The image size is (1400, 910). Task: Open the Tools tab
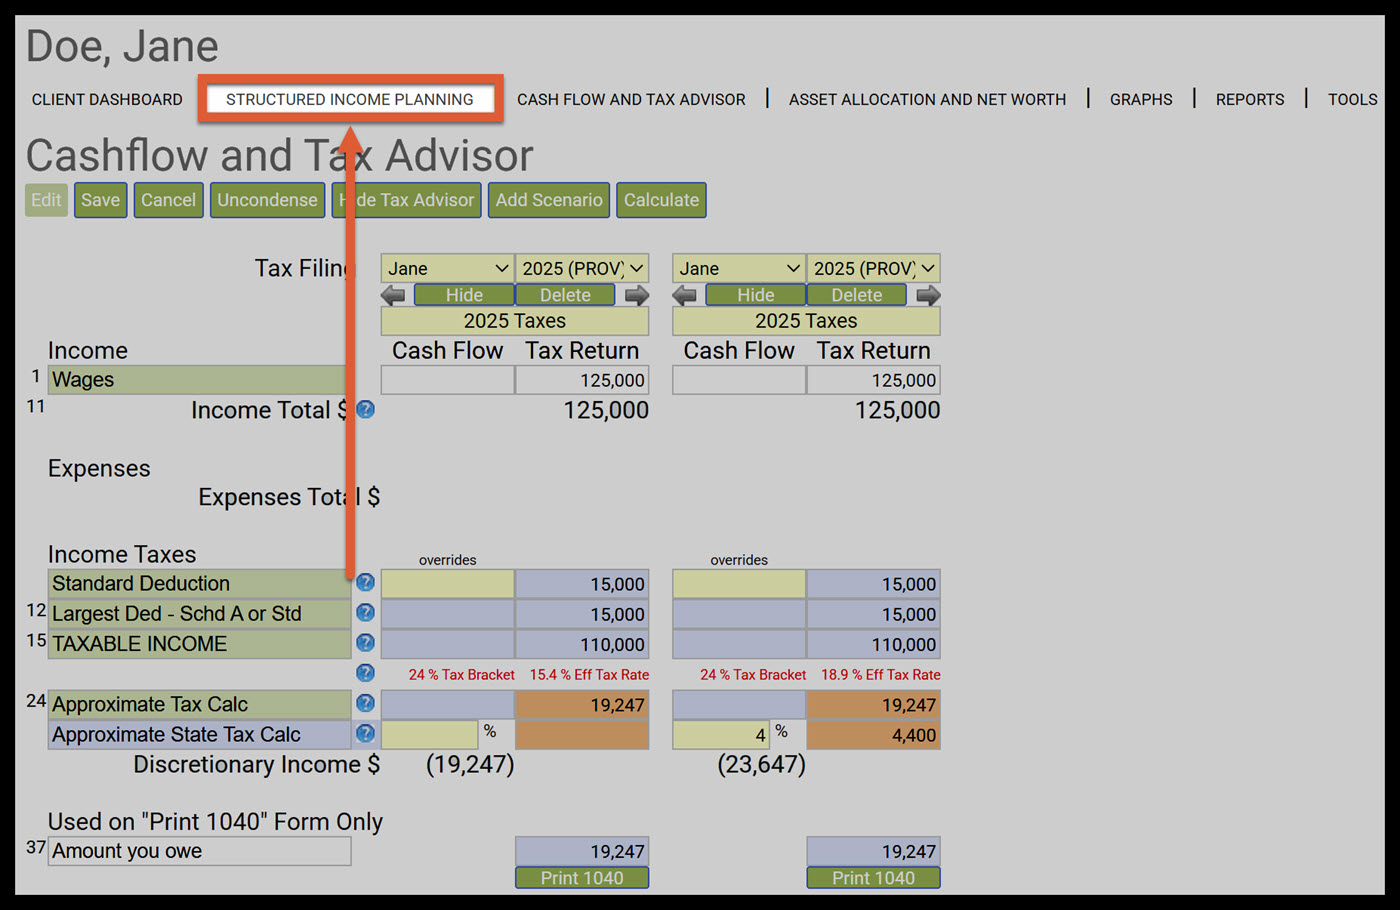tap(1352, 99)
